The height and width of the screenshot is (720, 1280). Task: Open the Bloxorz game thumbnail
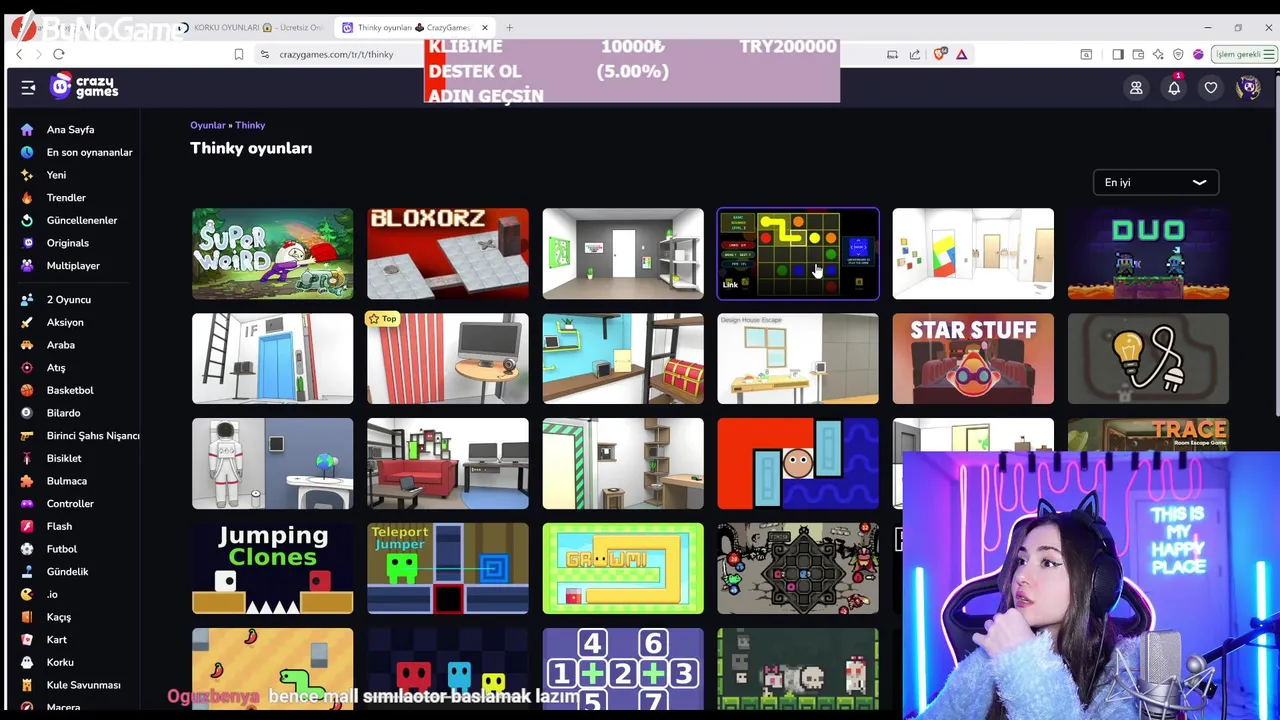[x=448, y=254]
